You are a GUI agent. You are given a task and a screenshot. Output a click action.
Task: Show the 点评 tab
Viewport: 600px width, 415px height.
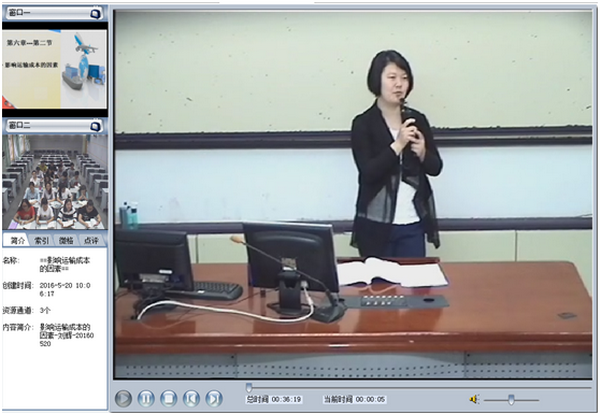pyautogui.click(x=91, y=240)
